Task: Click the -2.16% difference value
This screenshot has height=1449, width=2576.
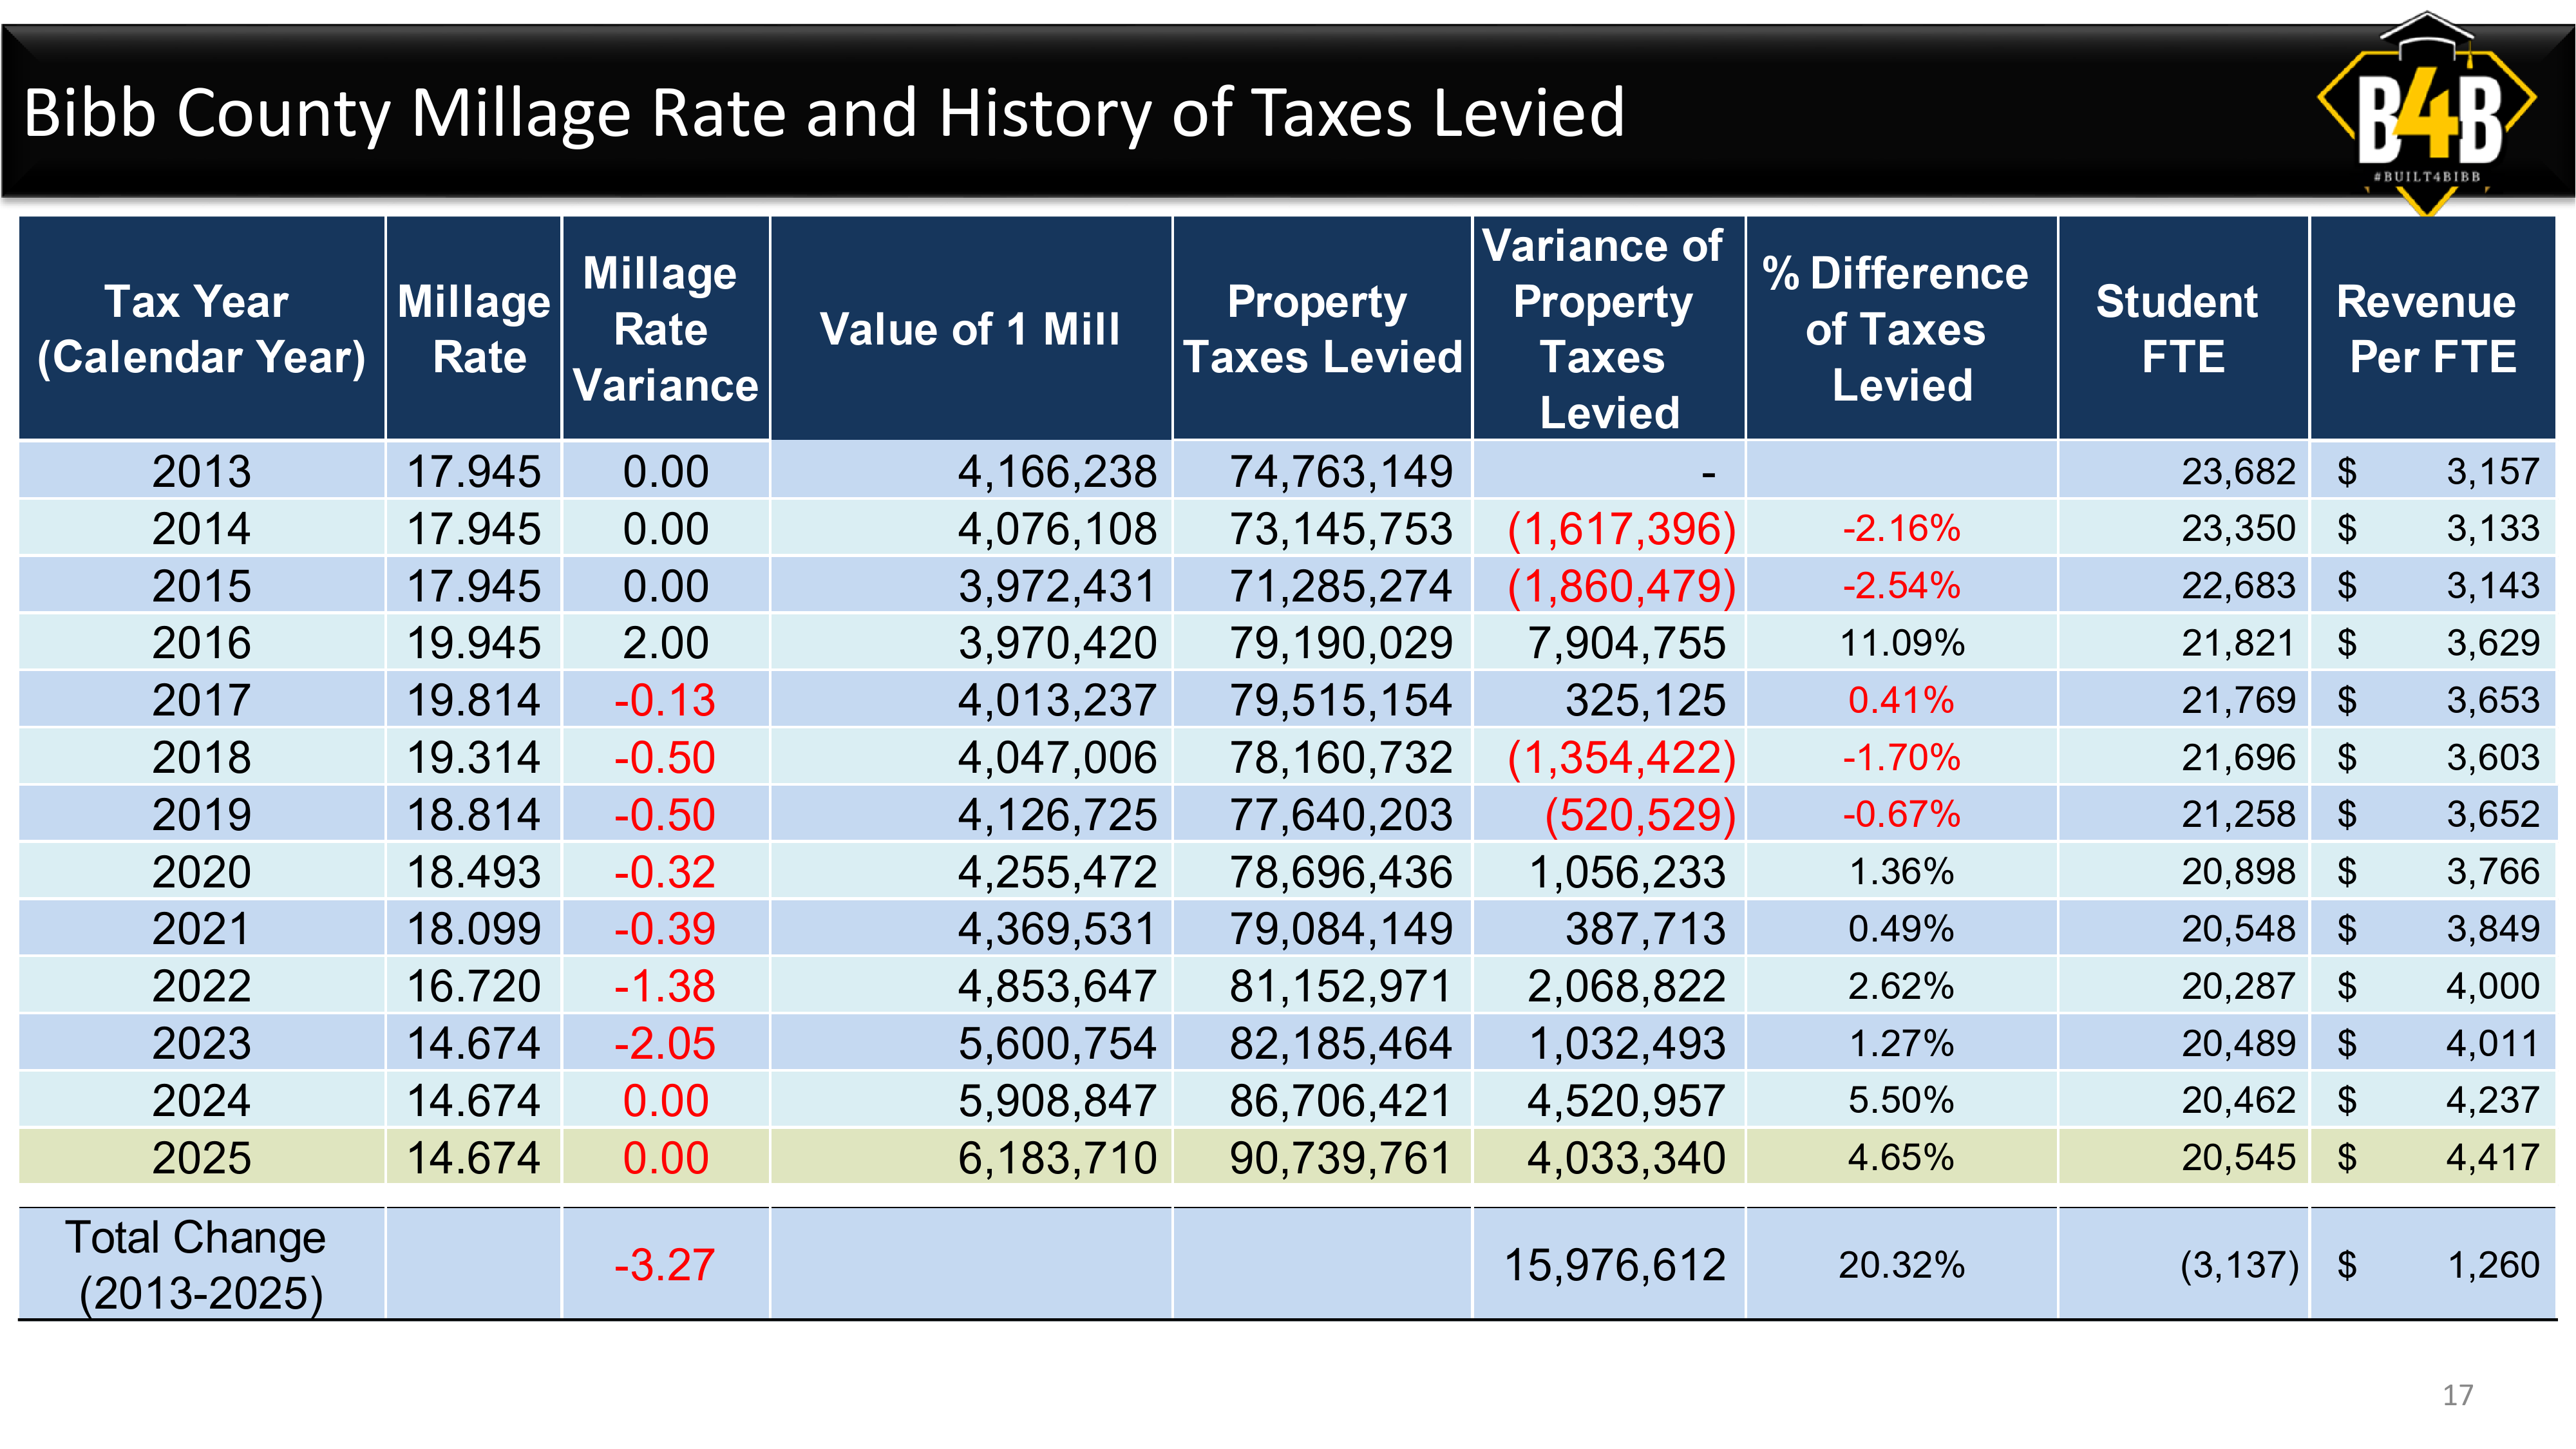Action: [x=1901, y=528]
